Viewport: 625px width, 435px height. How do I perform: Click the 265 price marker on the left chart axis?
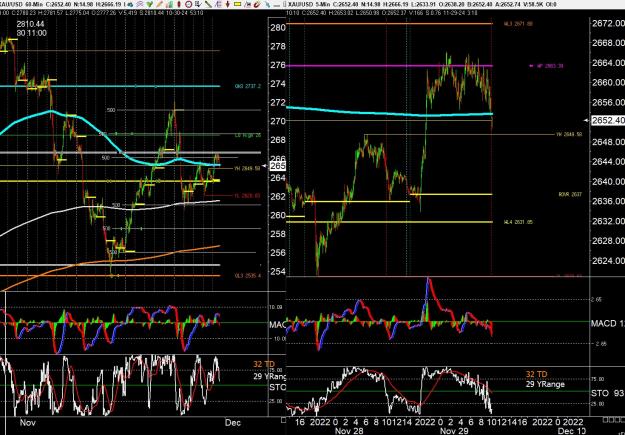(x=278, y=166)
